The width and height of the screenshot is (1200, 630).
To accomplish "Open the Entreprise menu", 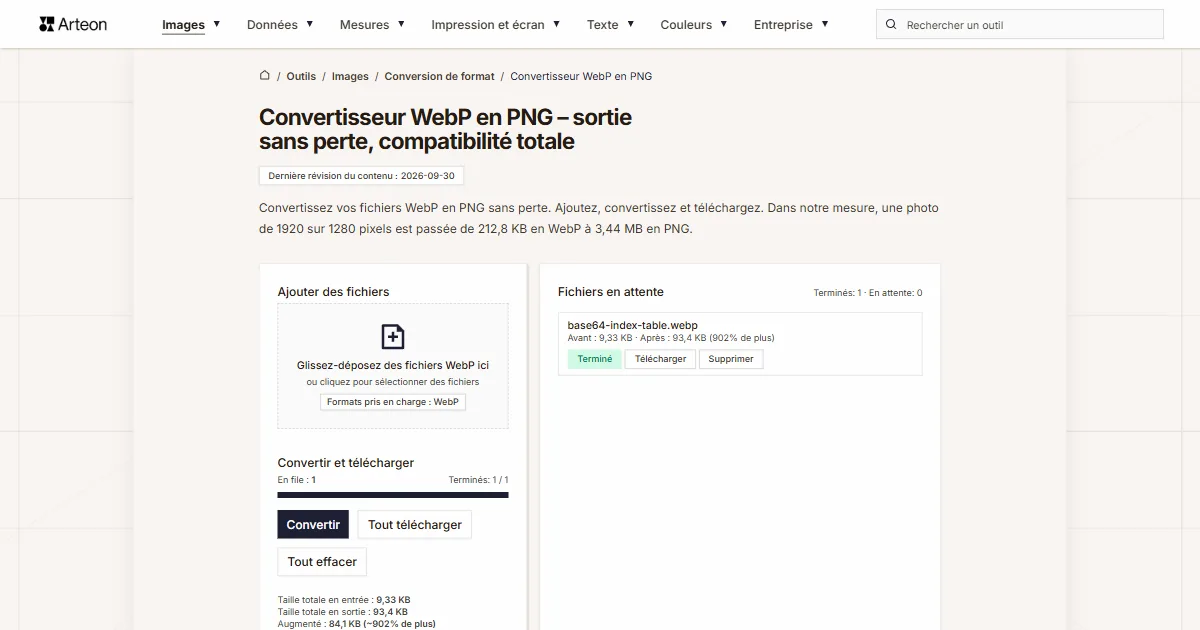I will point(783,25).
